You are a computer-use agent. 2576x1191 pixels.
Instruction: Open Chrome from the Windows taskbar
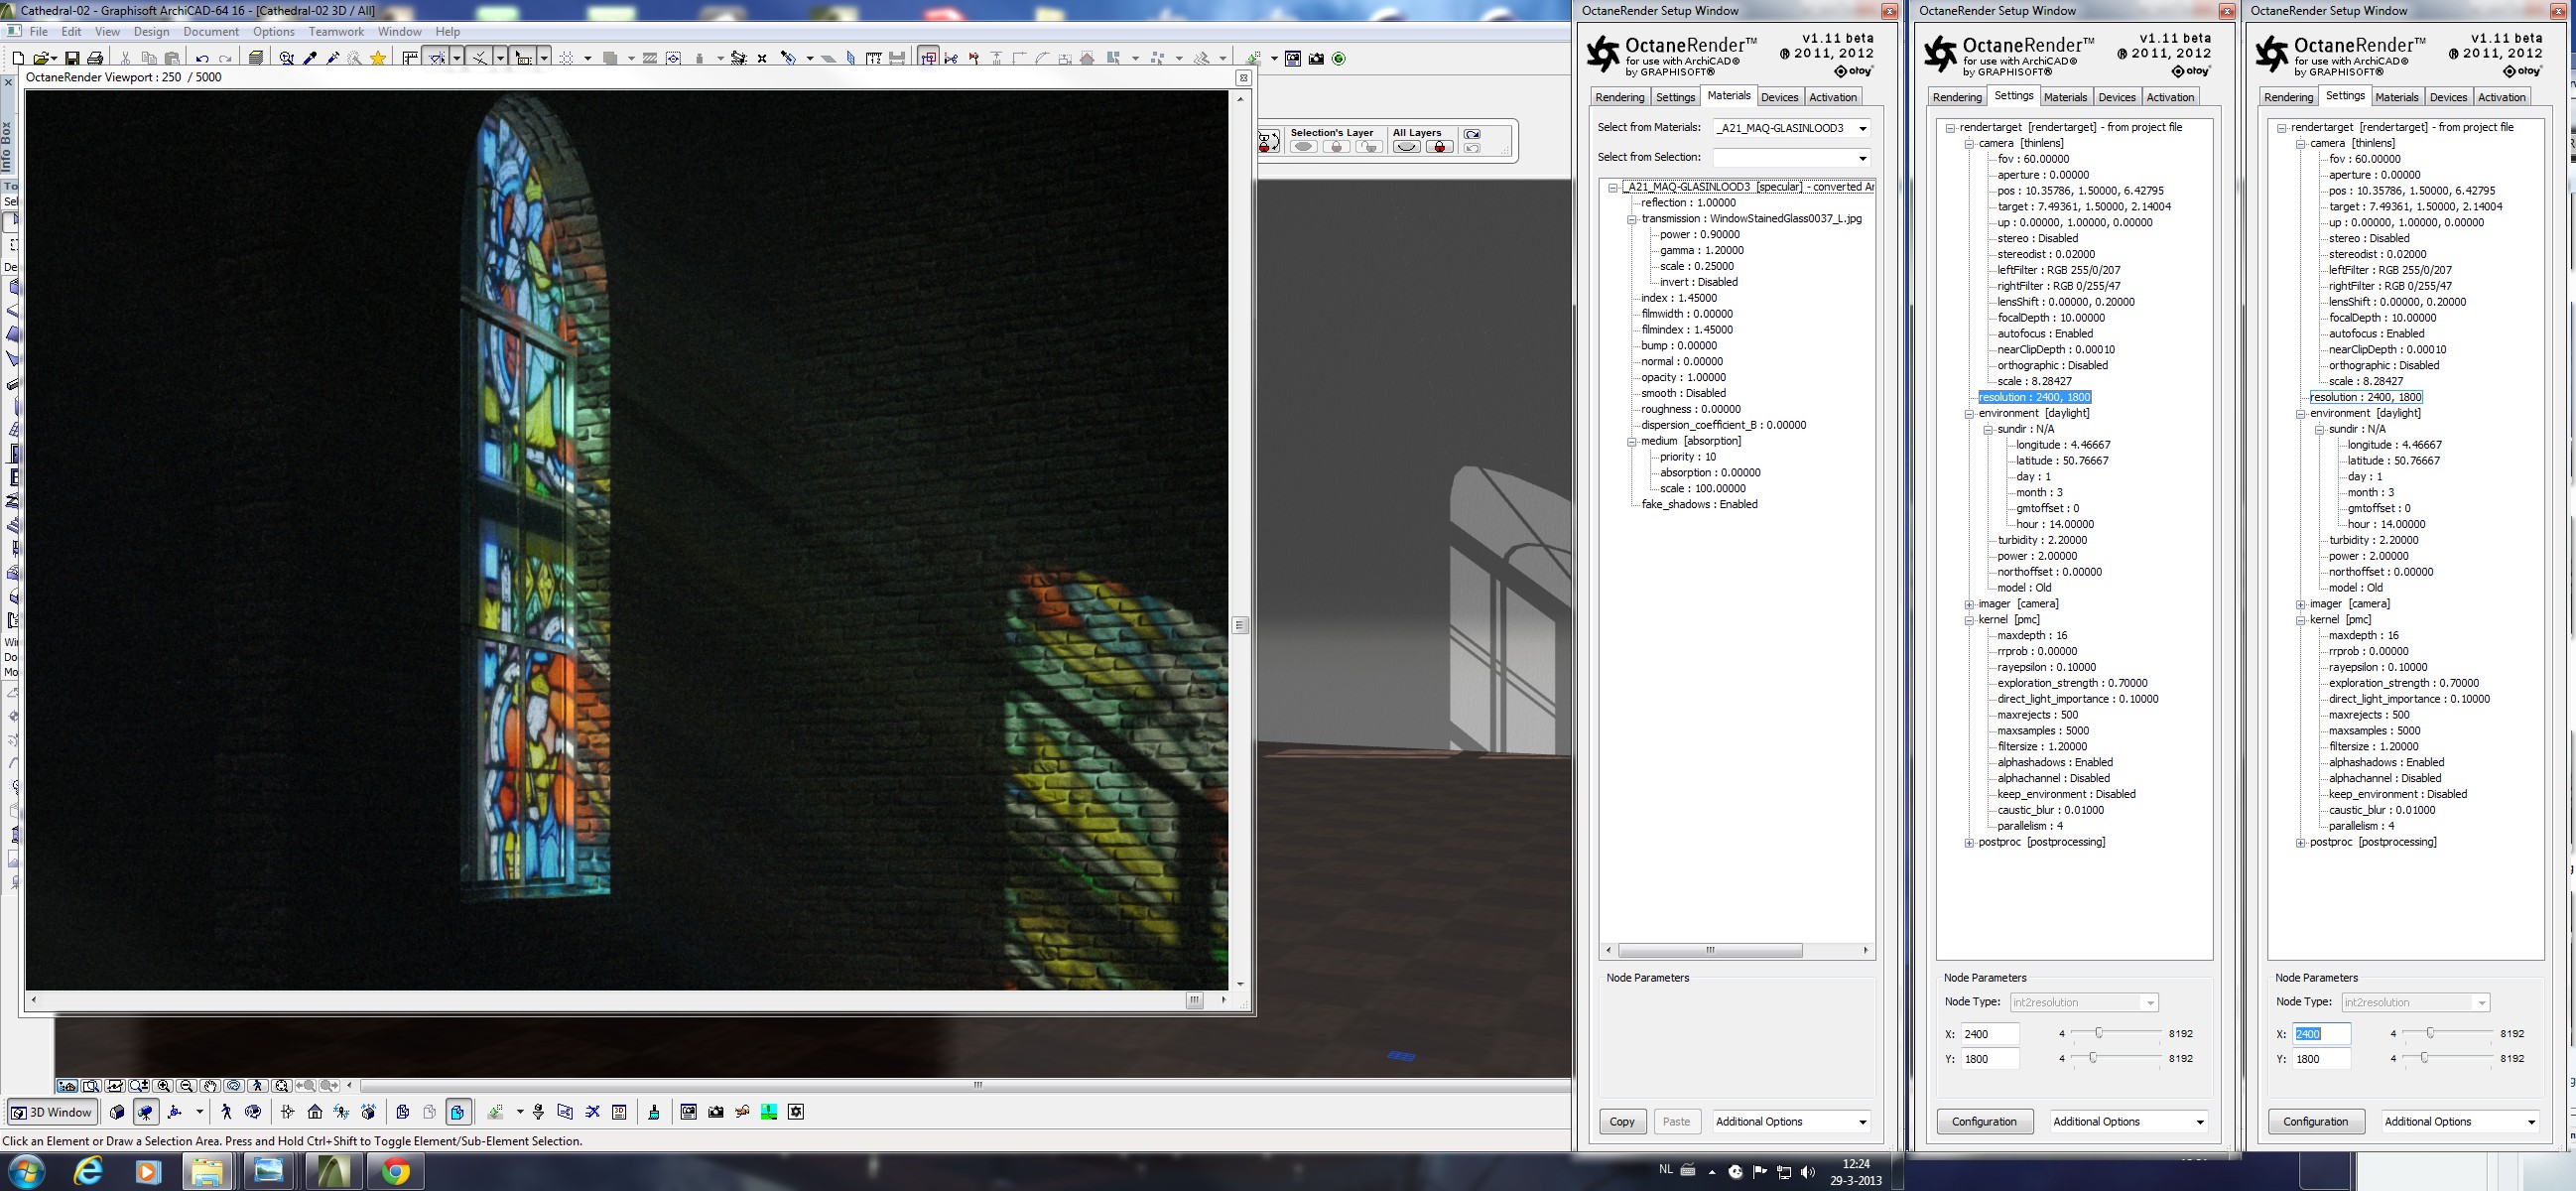coord(396,1171)
